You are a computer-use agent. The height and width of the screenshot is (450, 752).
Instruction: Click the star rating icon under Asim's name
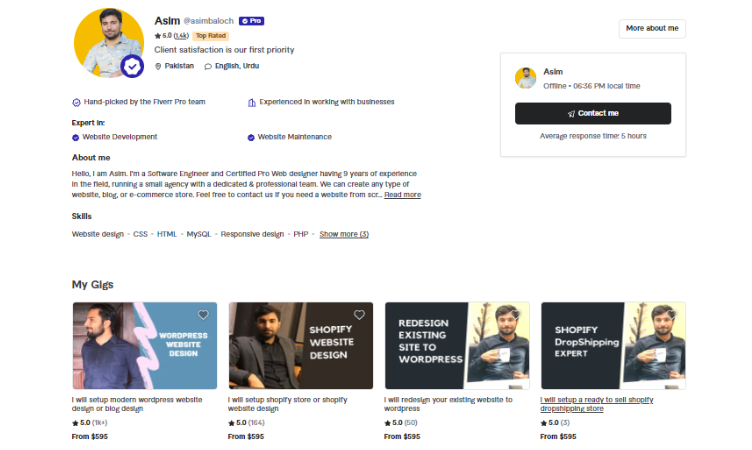[158, 35]
